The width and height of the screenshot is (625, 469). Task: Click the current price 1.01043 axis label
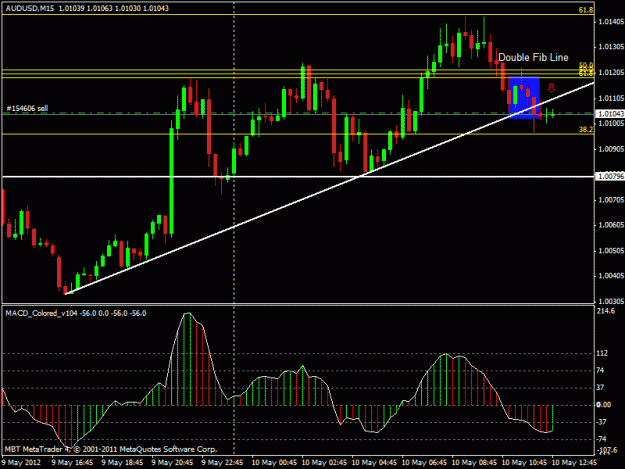611,114
